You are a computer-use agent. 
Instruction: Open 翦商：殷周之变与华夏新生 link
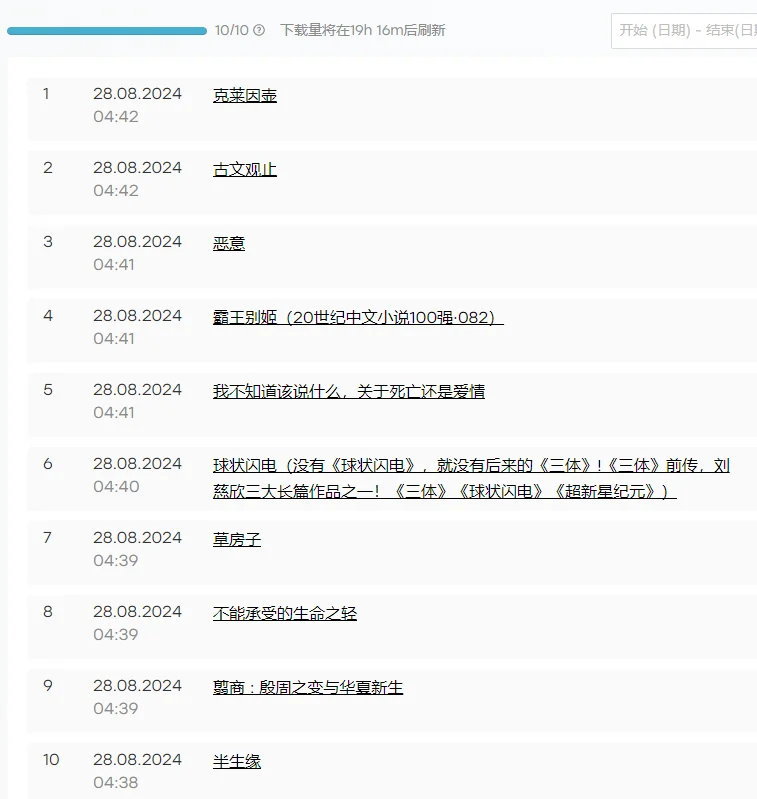pyautogui.click(x=308, y=687)
